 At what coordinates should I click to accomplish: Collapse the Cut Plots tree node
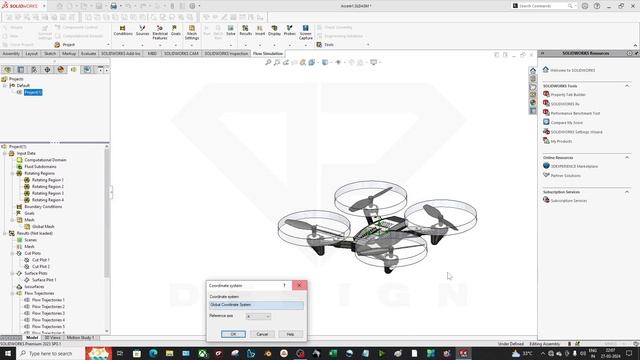(x=12, y=253)
